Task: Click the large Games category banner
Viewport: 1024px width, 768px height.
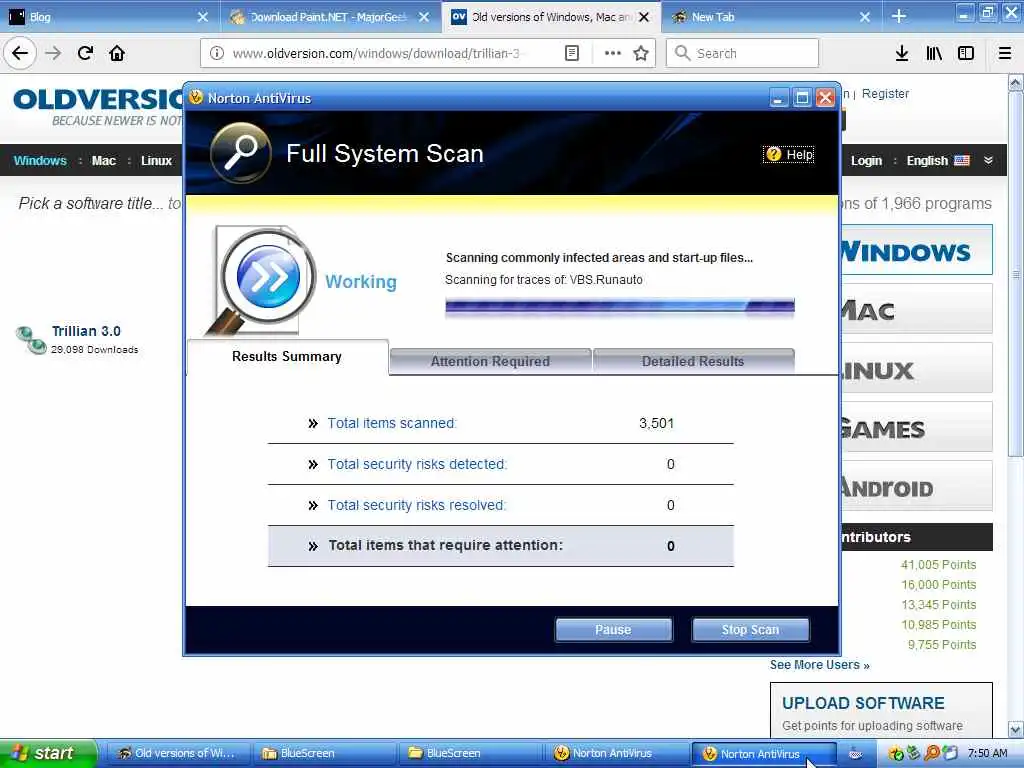Action: click(916, 427)
